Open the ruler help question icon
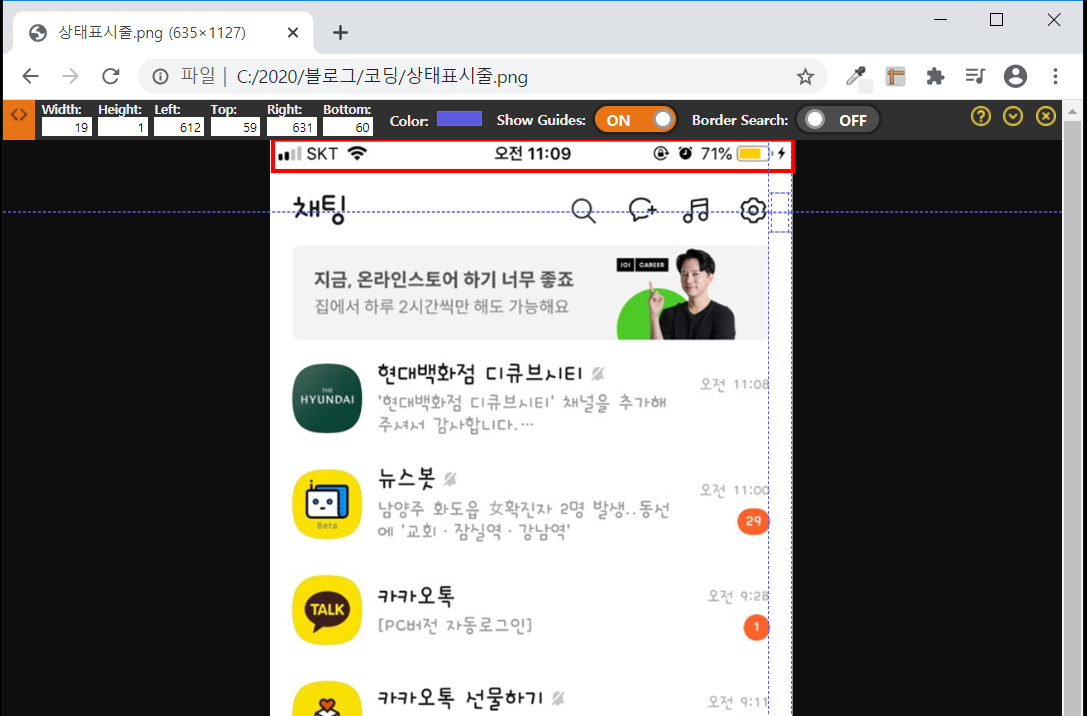 [x=980, y=116]
